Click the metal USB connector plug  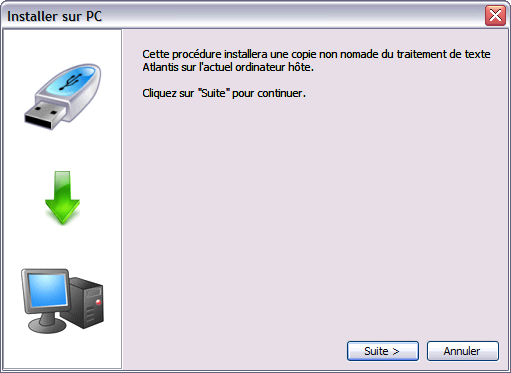coord(44,115)
